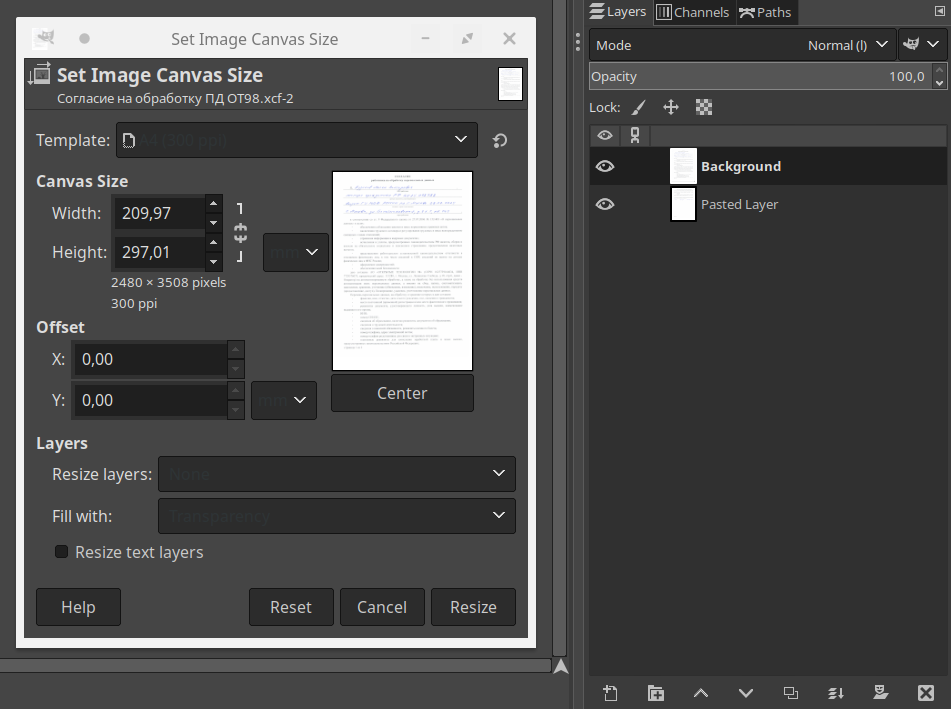Image resolution: width=951 pixels, height=709 pixels.
Task: Duplicate the selected layer
Action: (791, 693)
